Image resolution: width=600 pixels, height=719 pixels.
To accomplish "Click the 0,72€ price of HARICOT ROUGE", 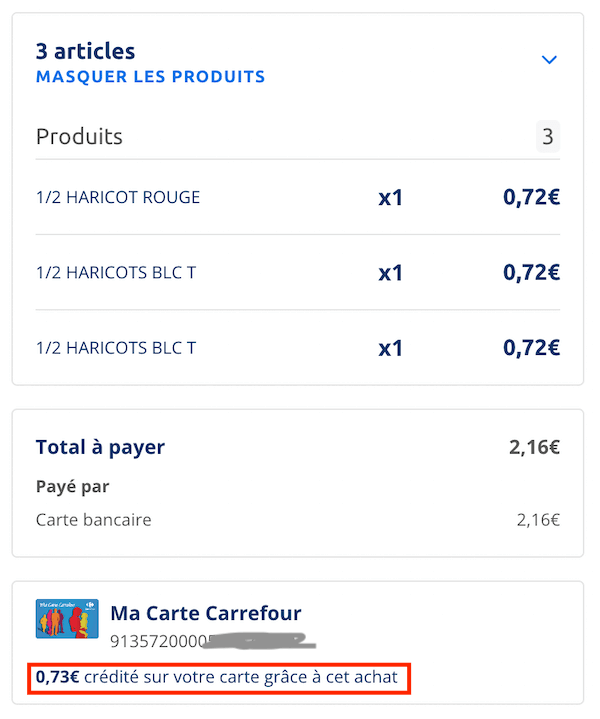I will [x=531, y=197].
